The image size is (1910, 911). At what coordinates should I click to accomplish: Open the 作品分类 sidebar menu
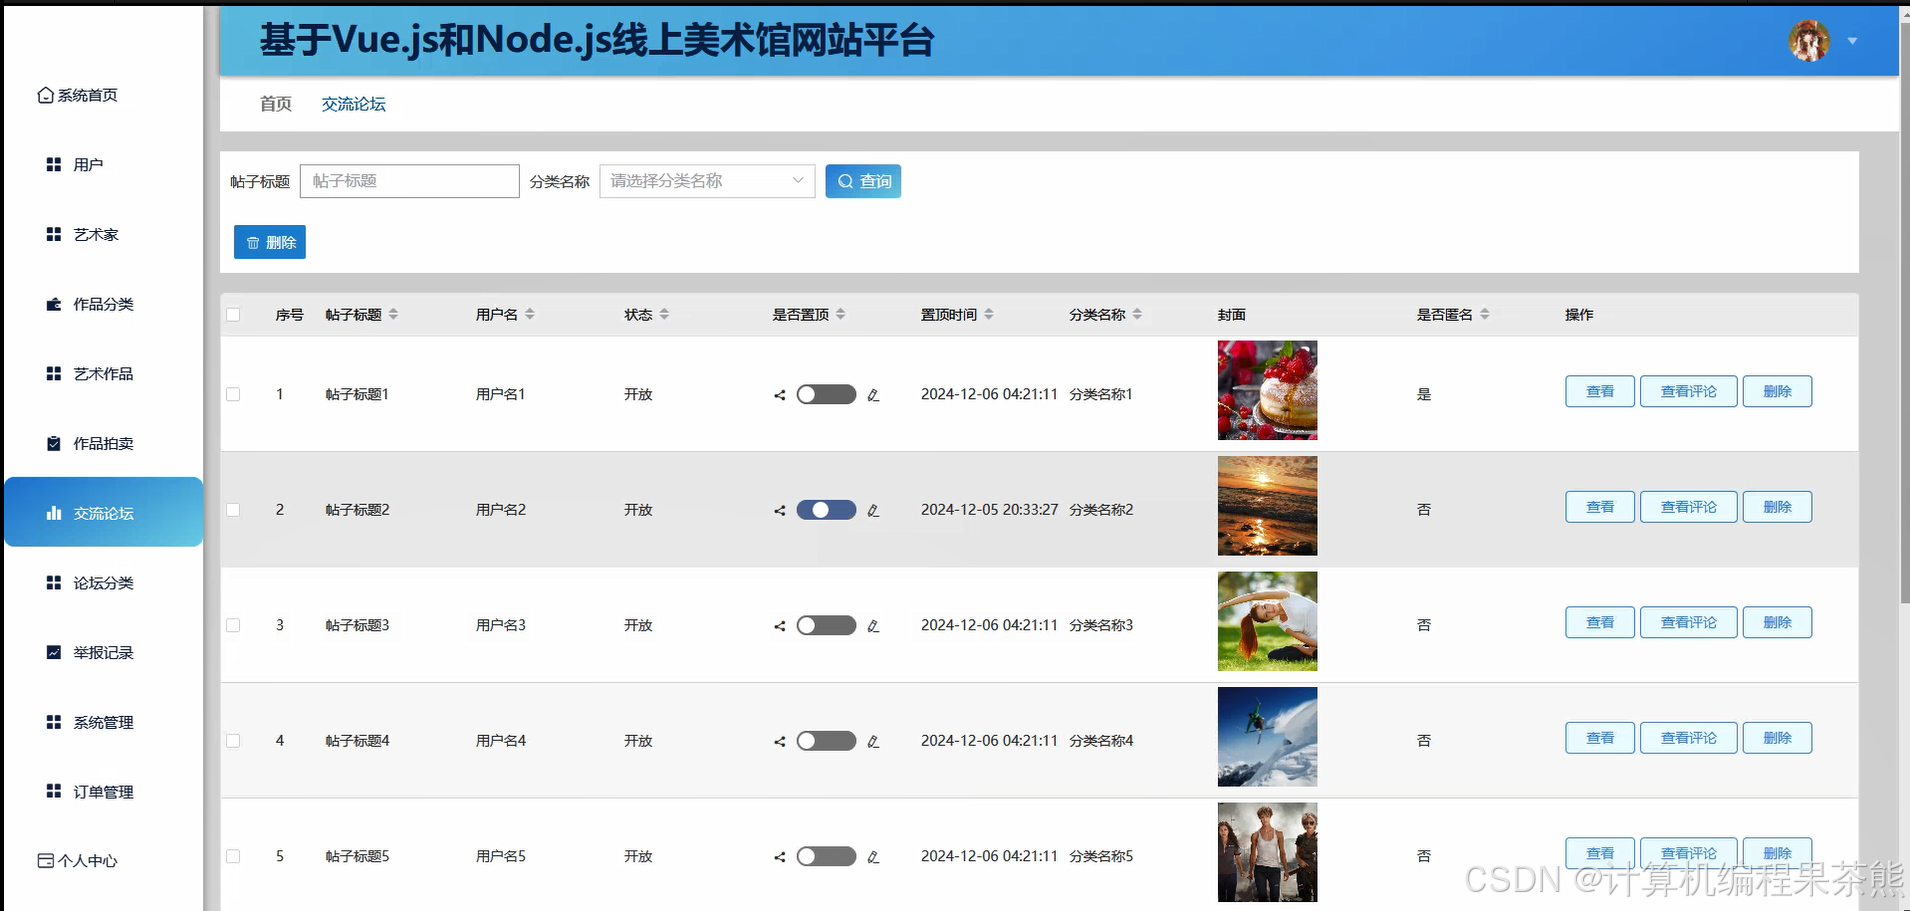pos(90,304)
